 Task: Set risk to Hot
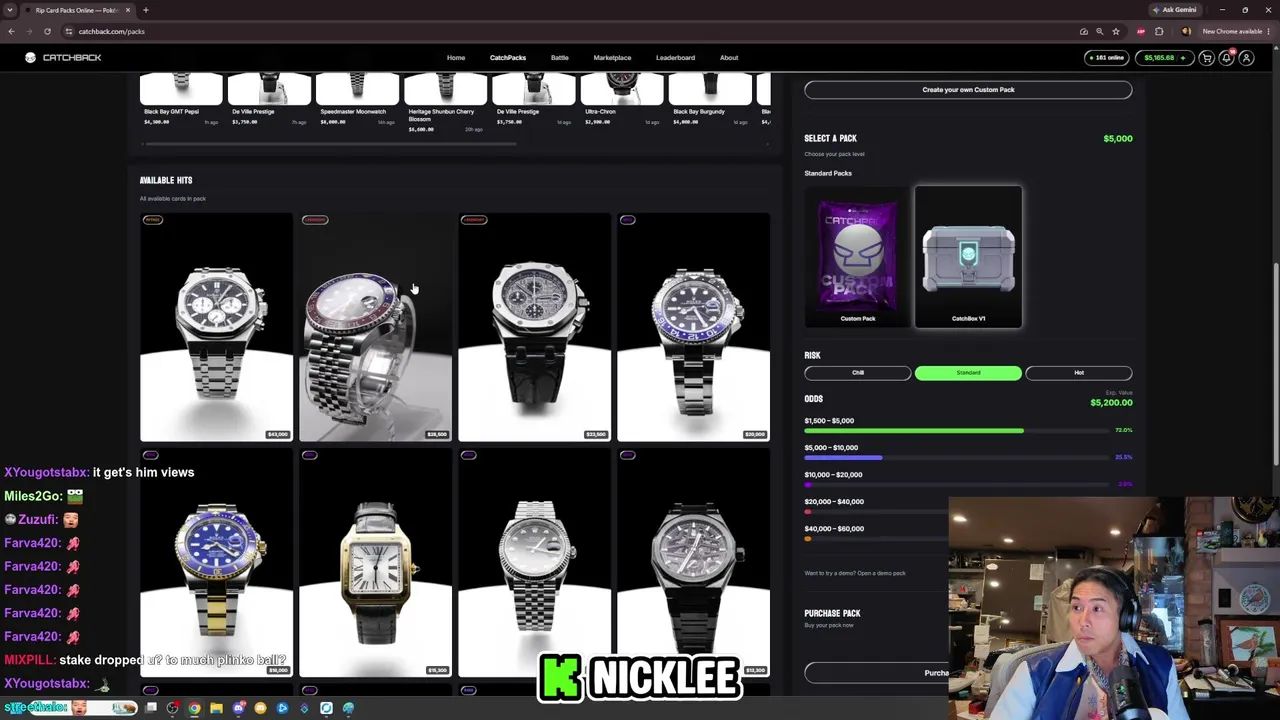click(1079, 373)
